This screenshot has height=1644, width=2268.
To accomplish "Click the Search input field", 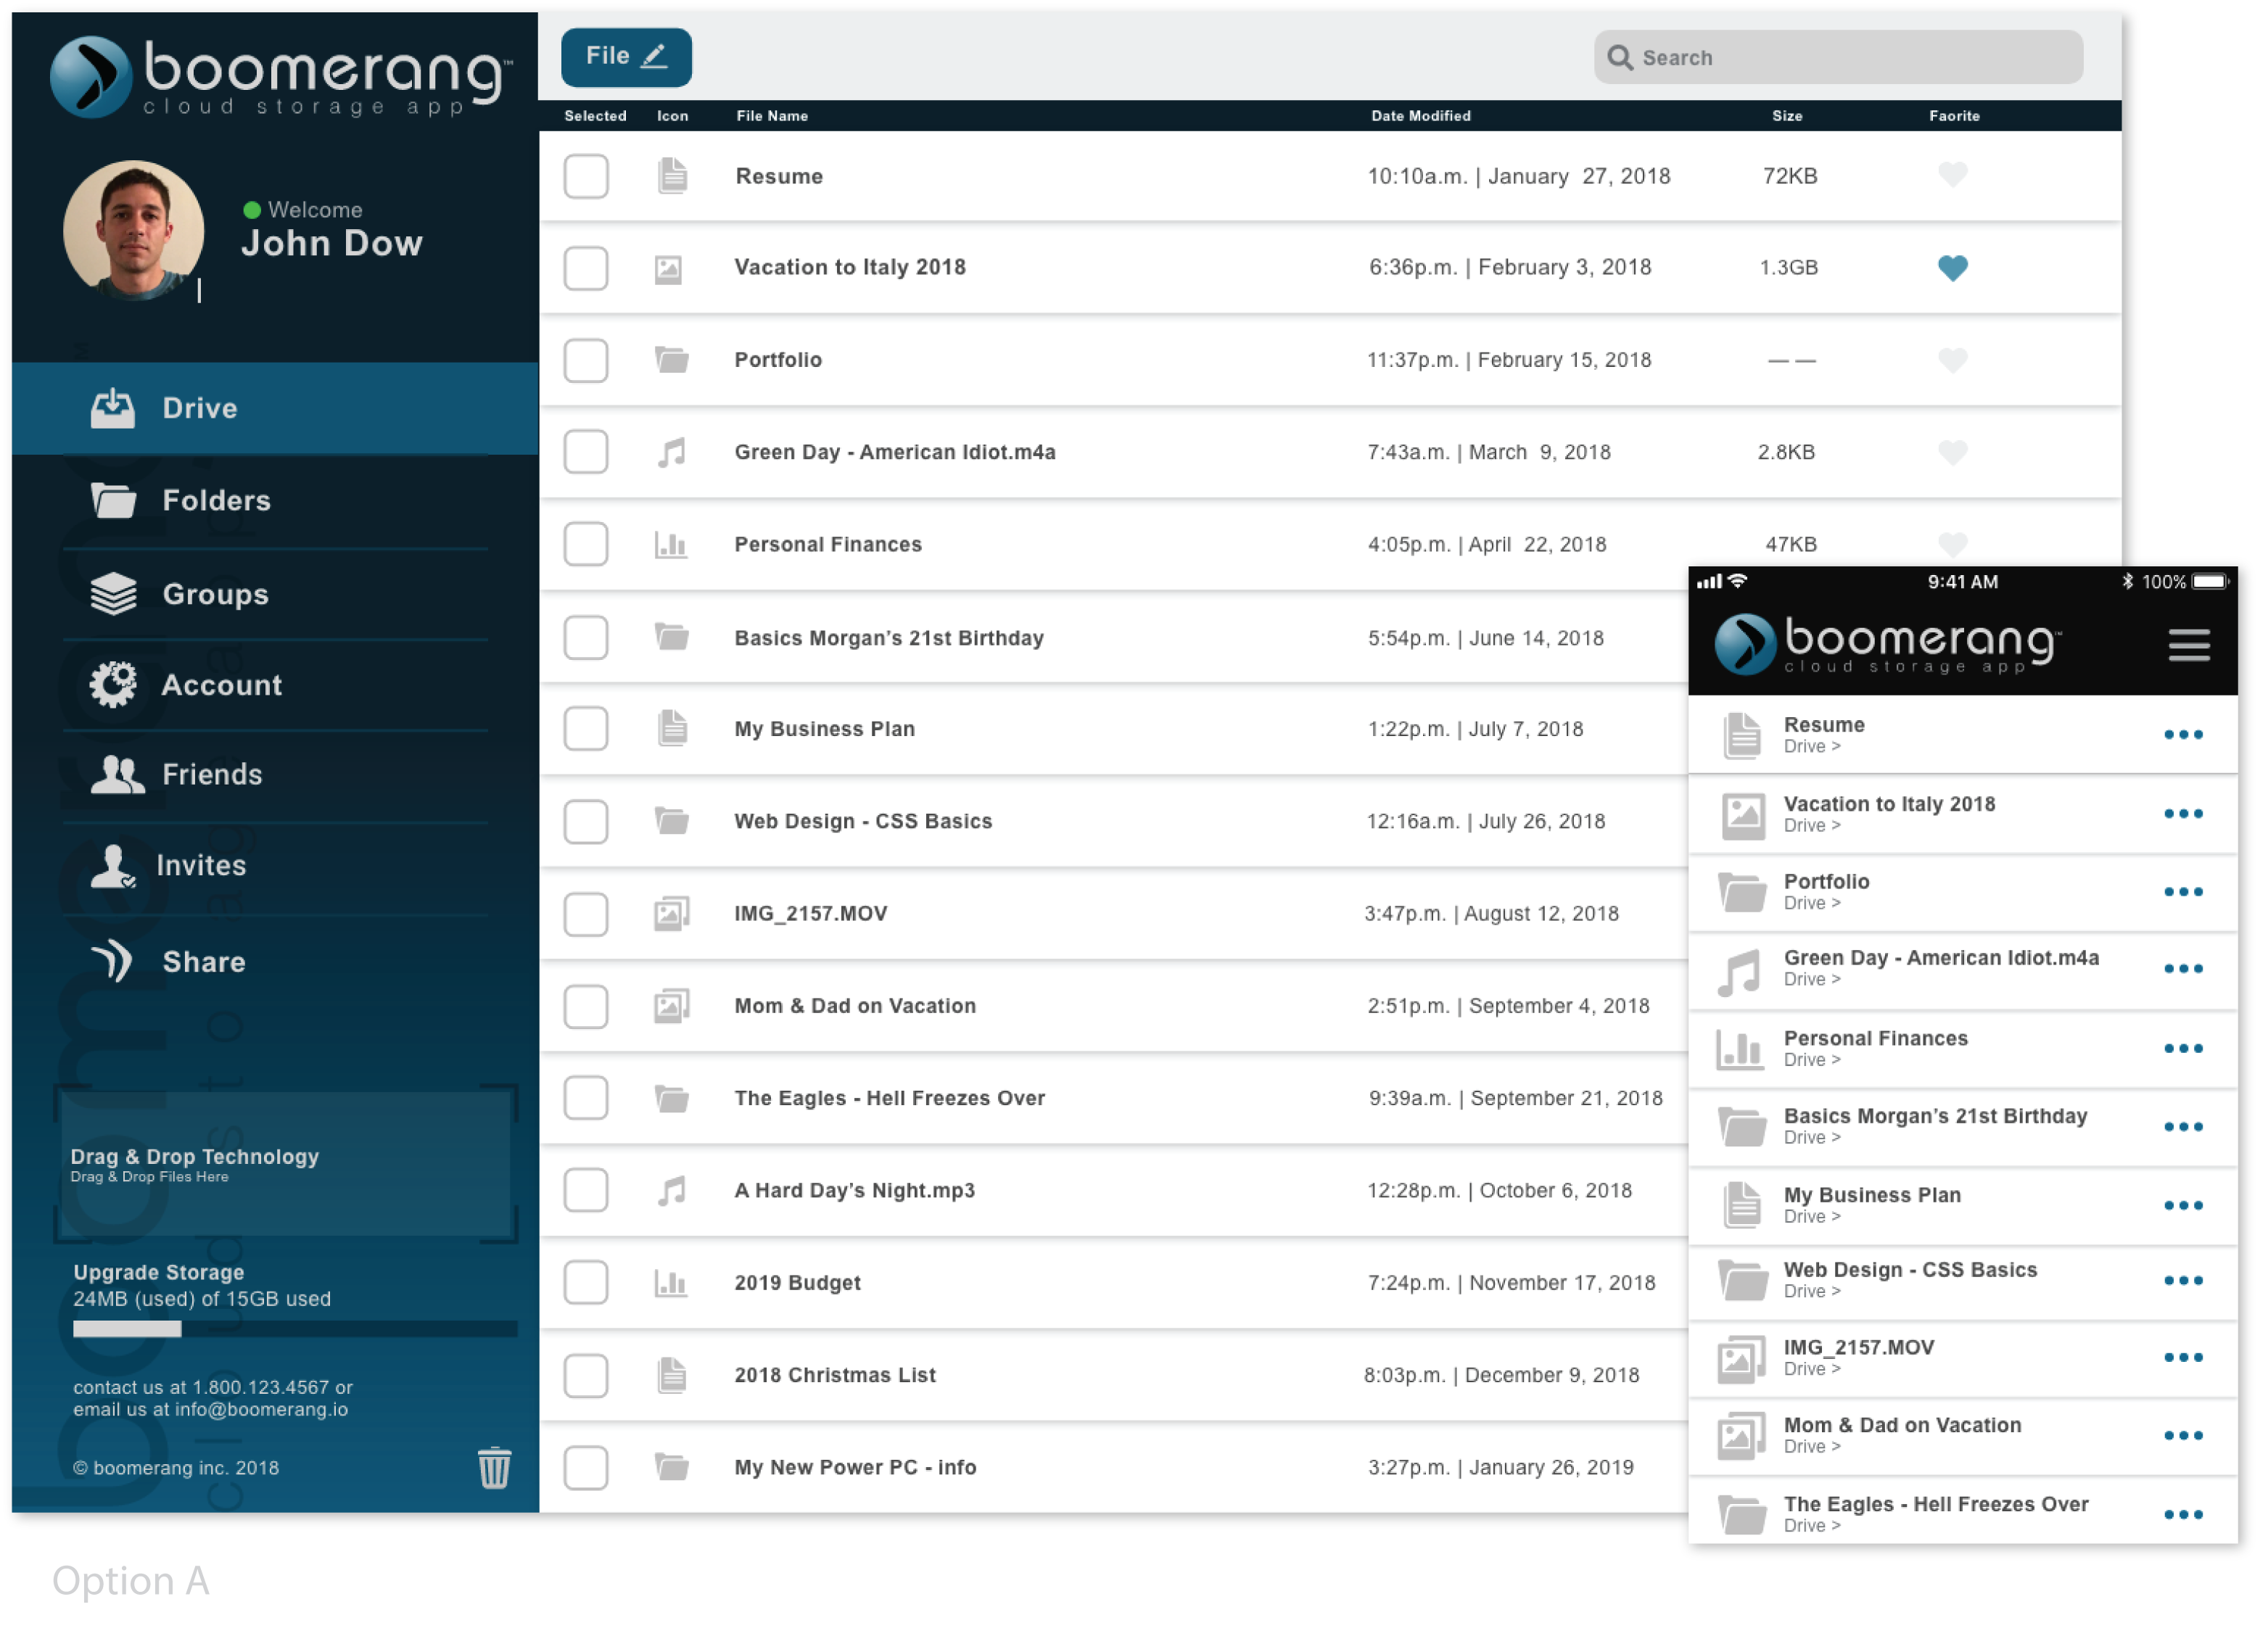I will point(1839,57).
